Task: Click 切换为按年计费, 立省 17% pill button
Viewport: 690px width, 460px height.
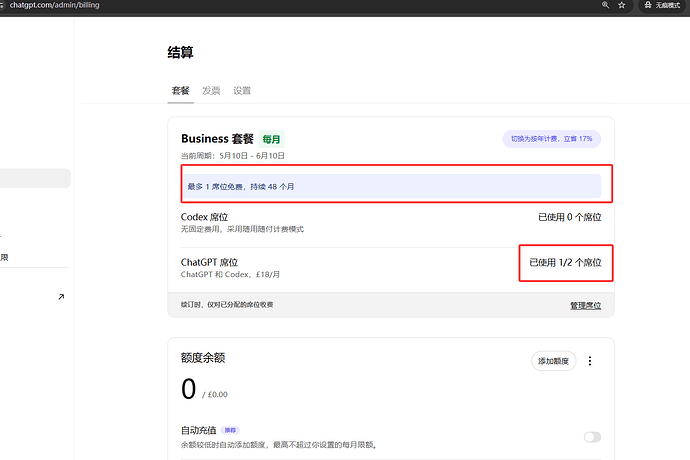Action: 551,139
